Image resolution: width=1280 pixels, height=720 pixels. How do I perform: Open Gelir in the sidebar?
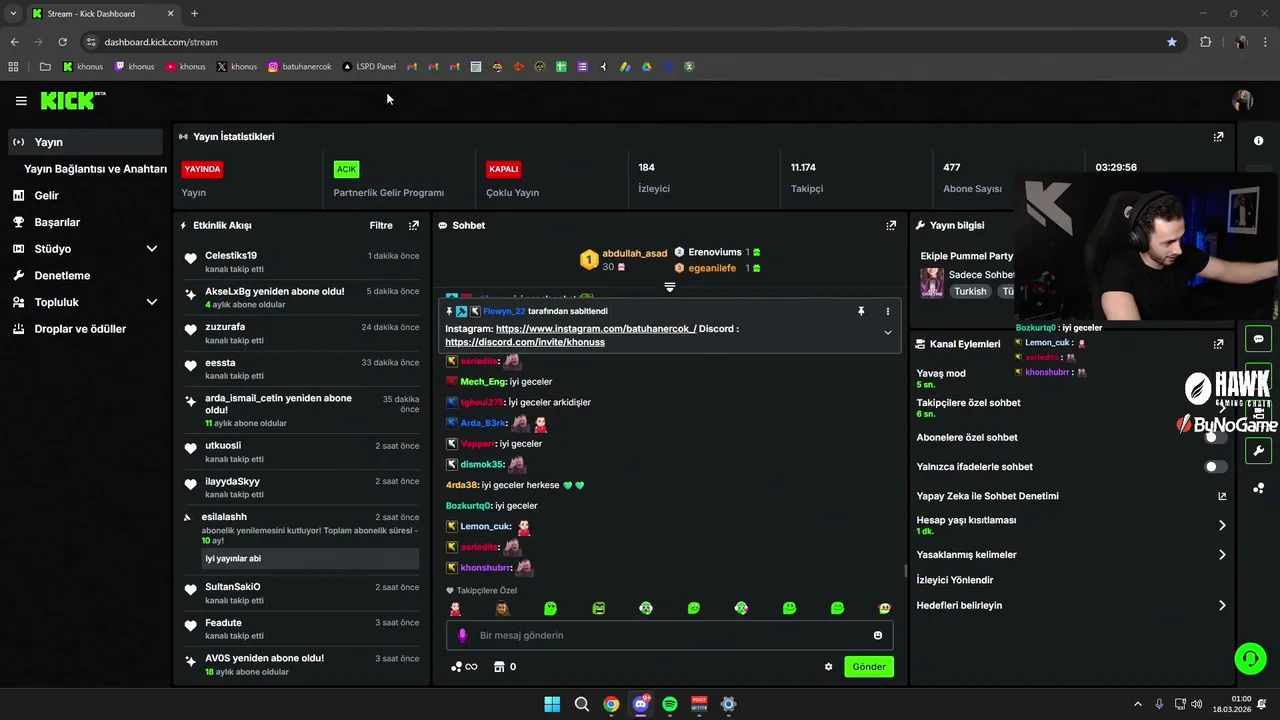point(46,196)
